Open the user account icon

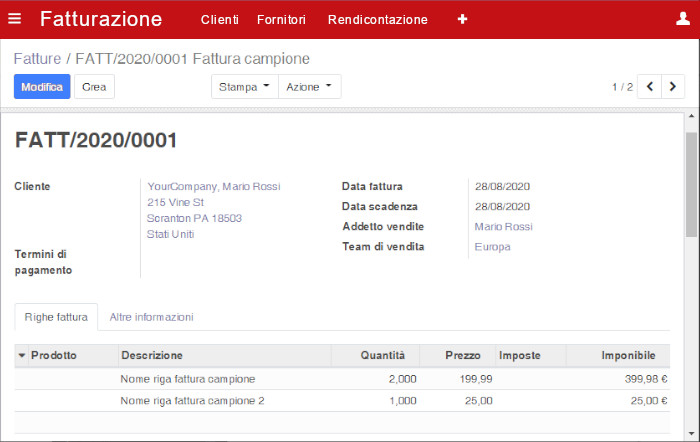pos(683,19)
